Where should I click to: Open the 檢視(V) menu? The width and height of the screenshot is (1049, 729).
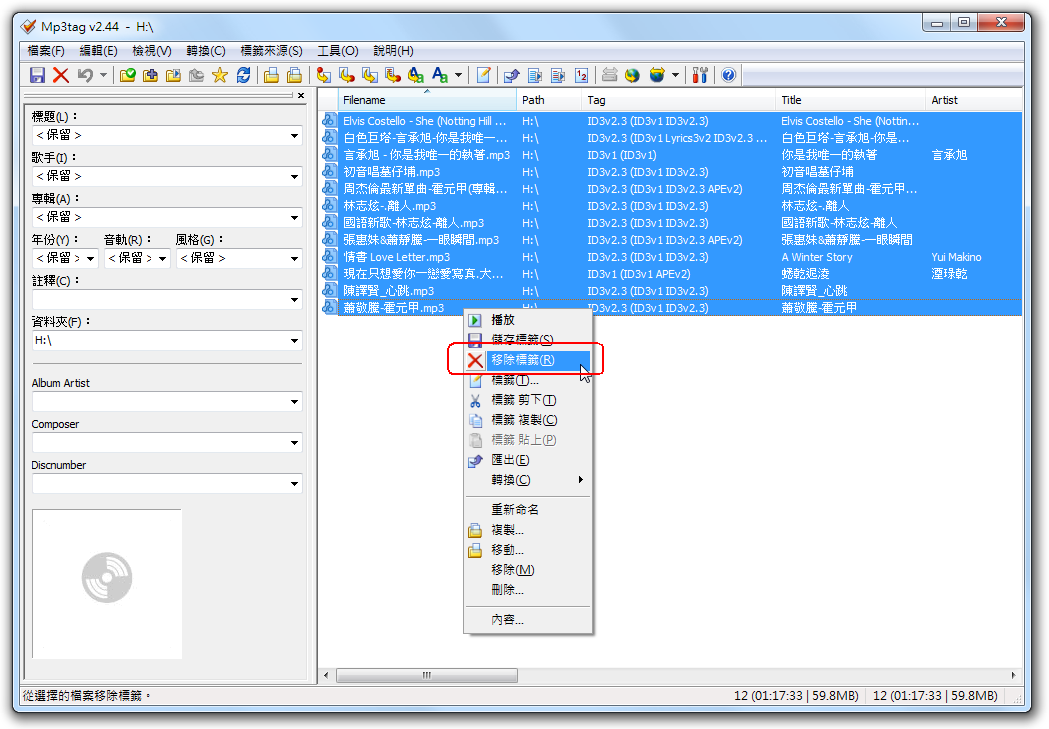(152, 51)
